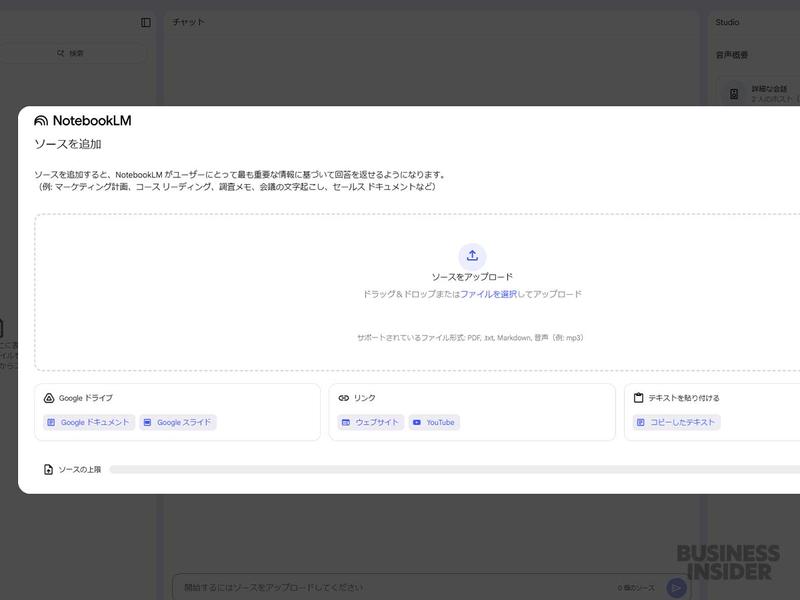Choose the Google スライド source chip

tap(178, 422)
